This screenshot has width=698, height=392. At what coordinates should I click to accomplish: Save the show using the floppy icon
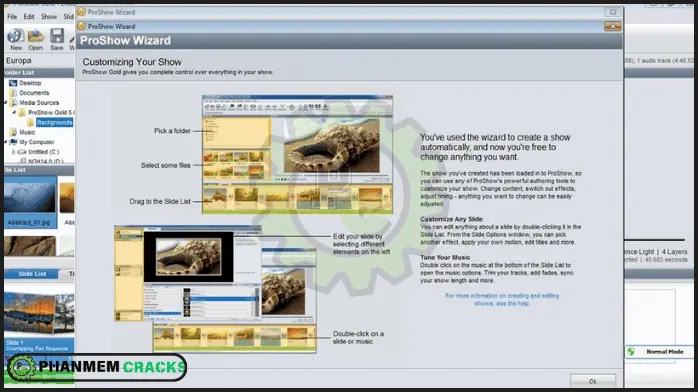[57, 36]
